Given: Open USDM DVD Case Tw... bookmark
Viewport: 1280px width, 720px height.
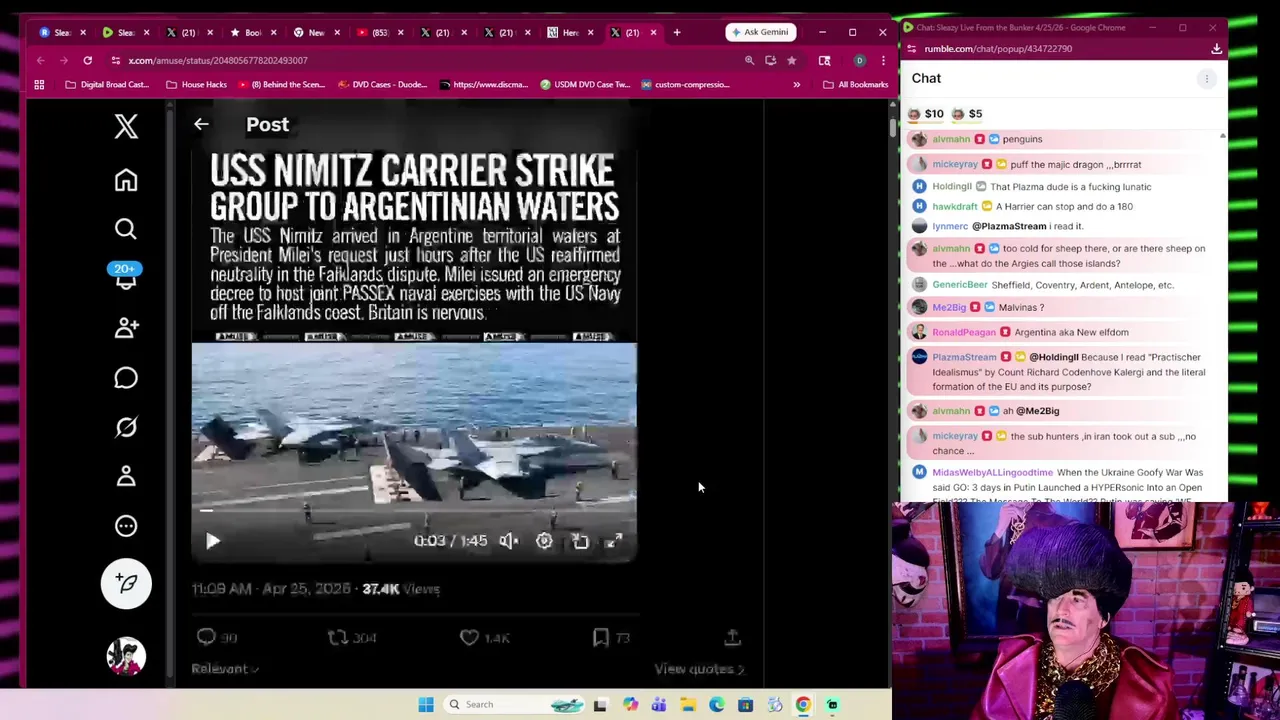Looking at the screenshot, I should coord(584,85).
